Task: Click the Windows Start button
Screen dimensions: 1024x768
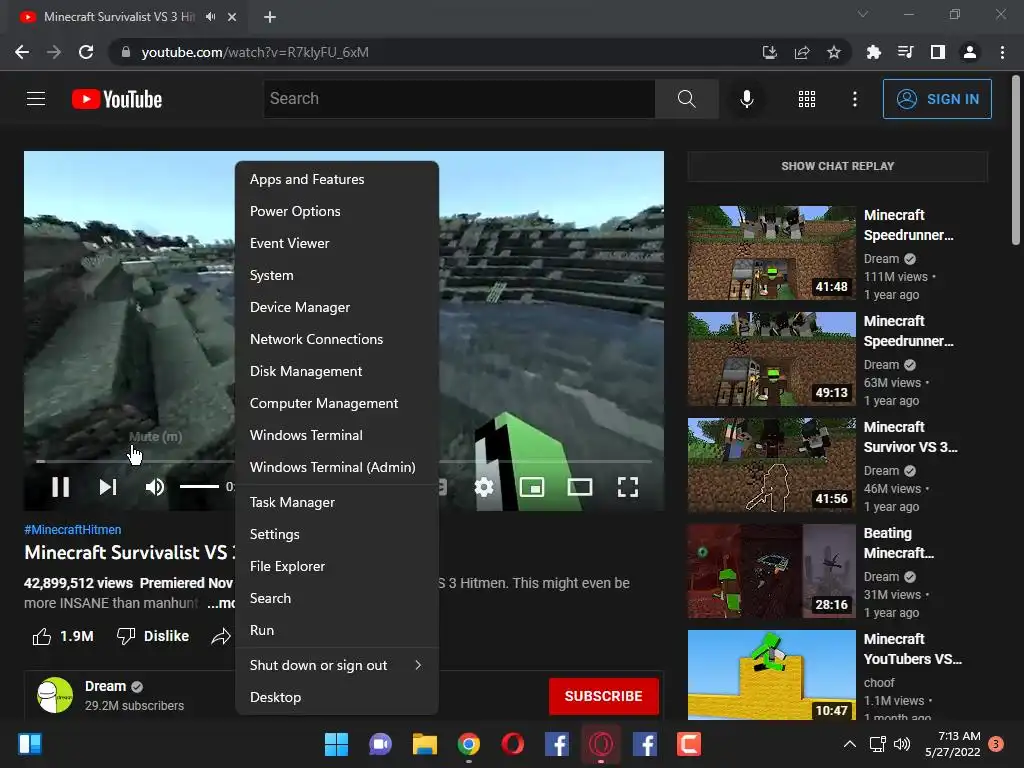Action: pyautogui.click(x=336, y=744)
